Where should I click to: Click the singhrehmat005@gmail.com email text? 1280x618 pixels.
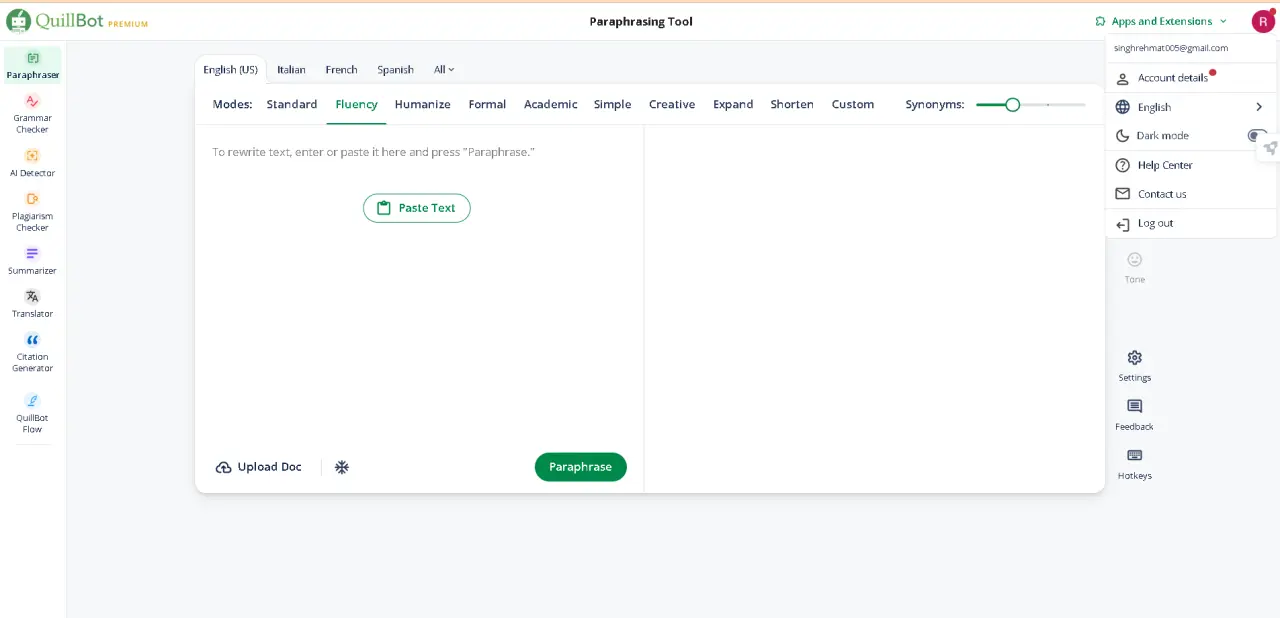point(1170,48)
